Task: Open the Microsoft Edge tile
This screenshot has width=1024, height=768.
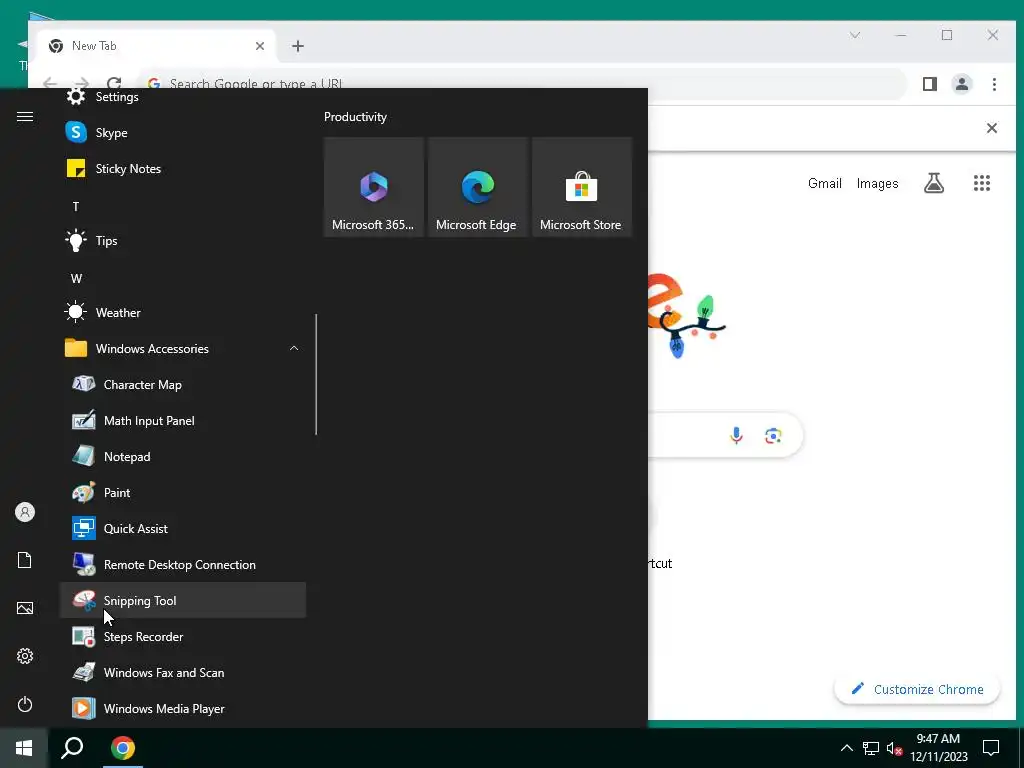Action: click(477, 187)
